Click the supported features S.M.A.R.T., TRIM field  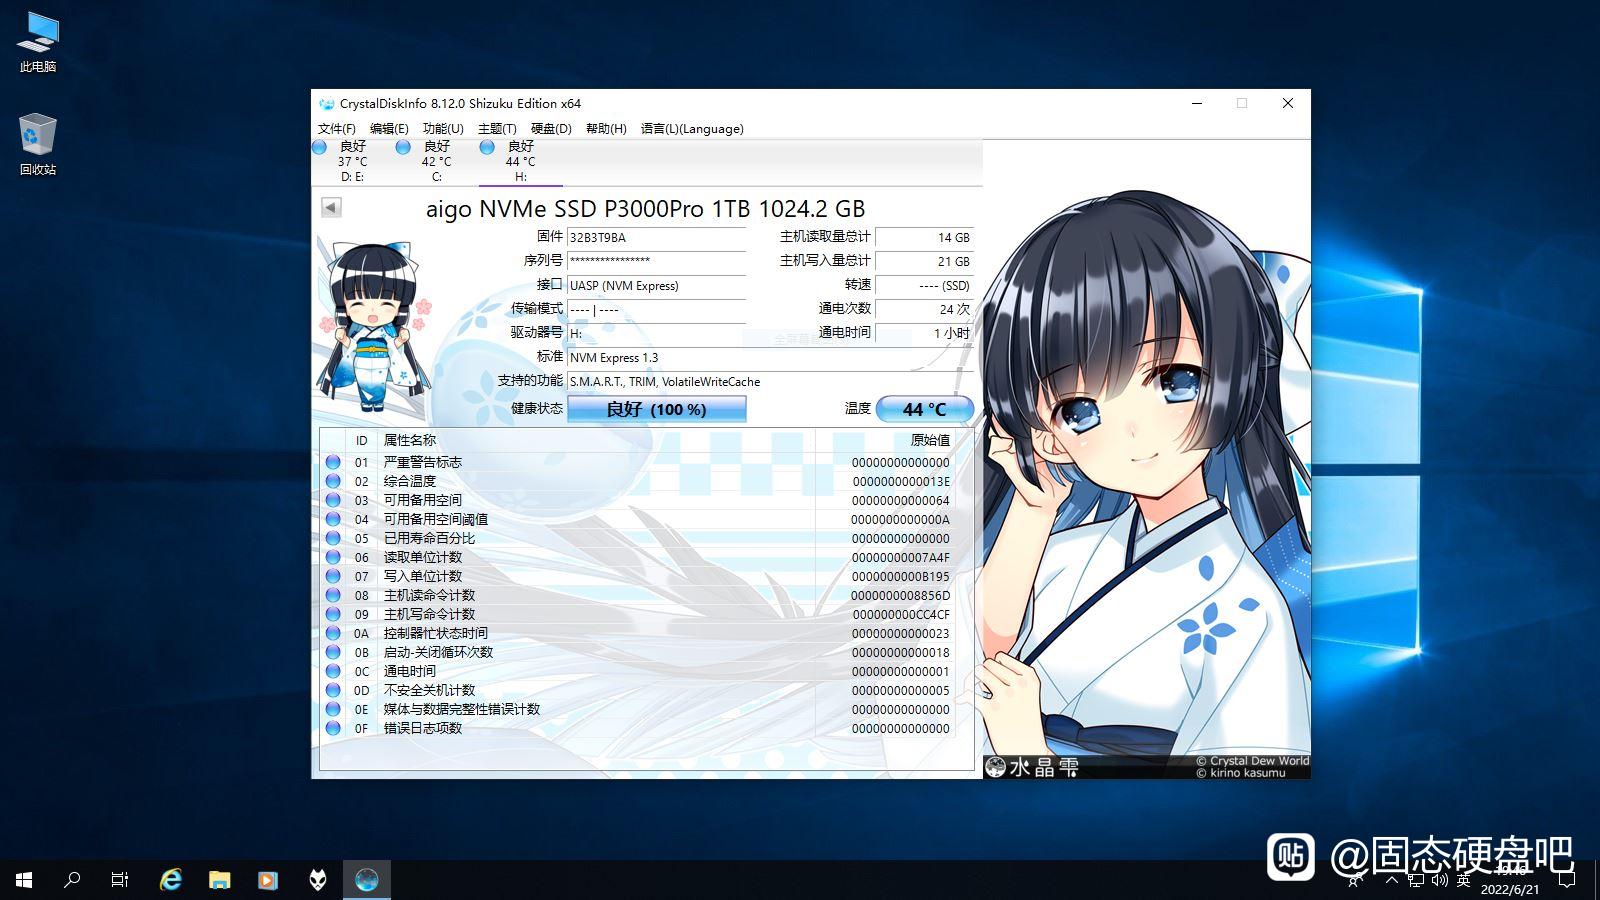pyautogui.click(x=770, y=381)
